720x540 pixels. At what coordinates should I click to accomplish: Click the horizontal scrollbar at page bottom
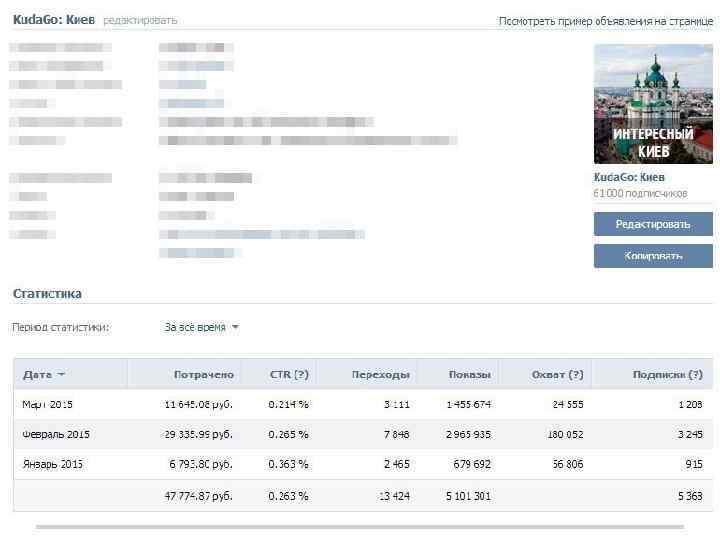(x=360, y=527)
